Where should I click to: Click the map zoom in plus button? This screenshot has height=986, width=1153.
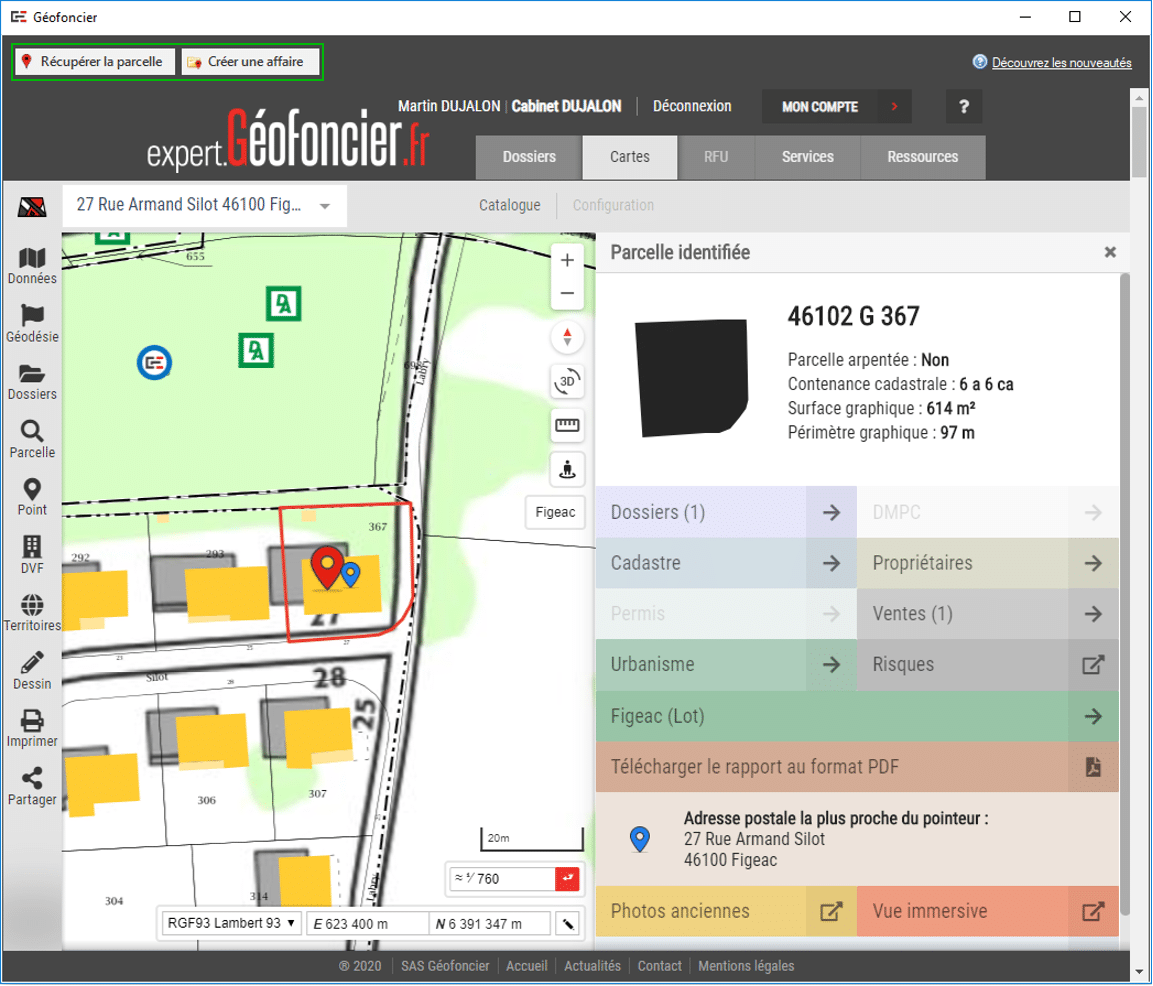[568, 260]
